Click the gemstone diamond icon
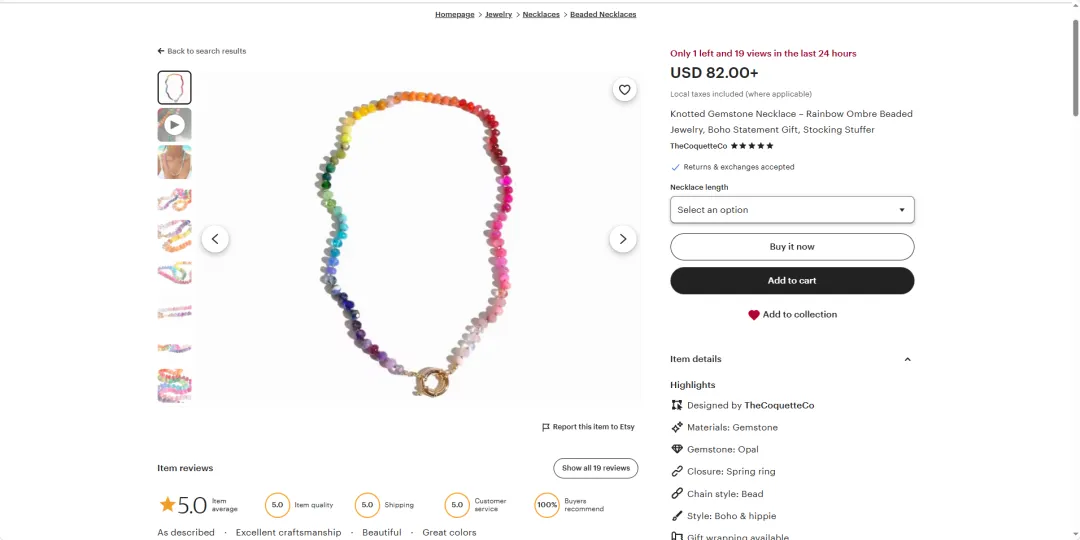Image resolution: width=1080 pixels, height=540 pixels. pyautogui.click(x=677, y=450)
